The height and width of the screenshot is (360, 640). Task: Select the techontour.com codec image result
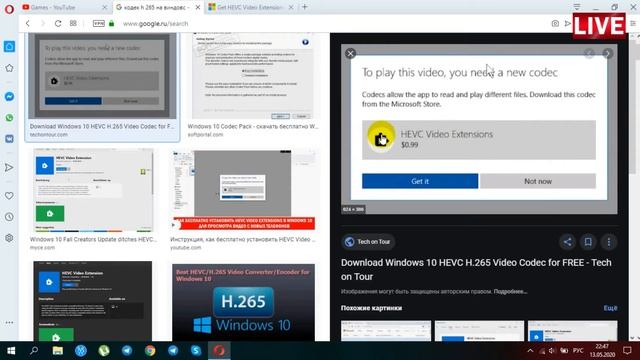click(x=102, y=76)
